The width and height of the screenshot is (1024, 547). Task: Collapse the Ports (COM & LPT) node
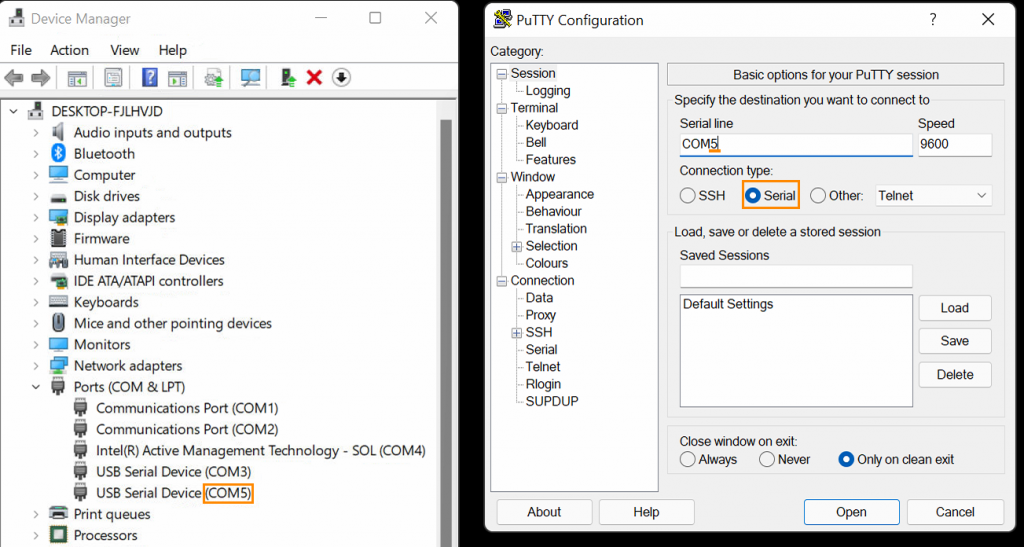[x=36, y=387]
